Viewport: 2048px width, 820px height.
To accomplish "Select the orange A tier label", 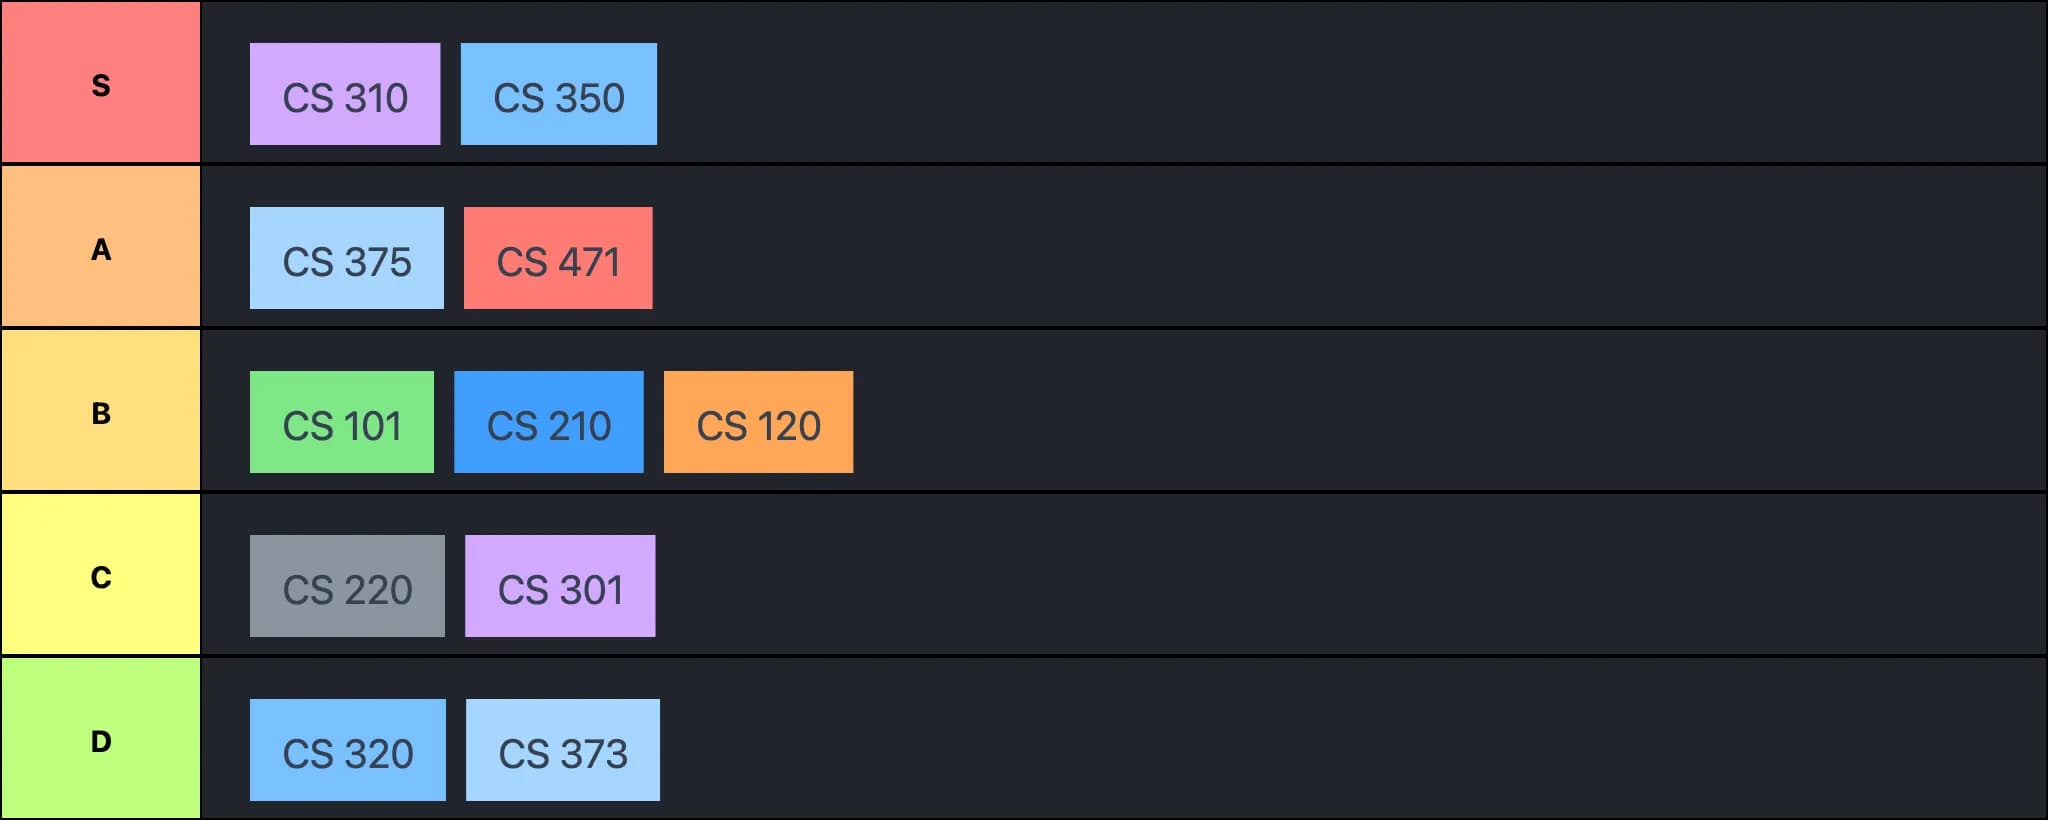I will [100, 250].
